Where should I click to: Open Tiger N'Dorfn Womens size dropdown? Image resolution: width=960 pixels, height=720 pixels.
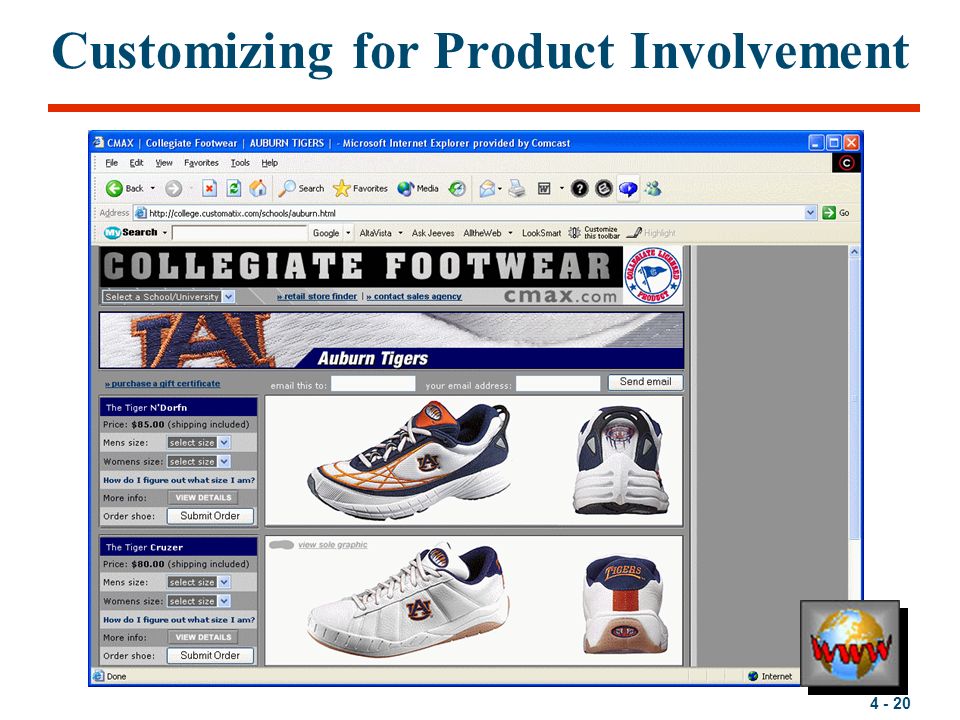pyautogui.click(x=199, y=462)
